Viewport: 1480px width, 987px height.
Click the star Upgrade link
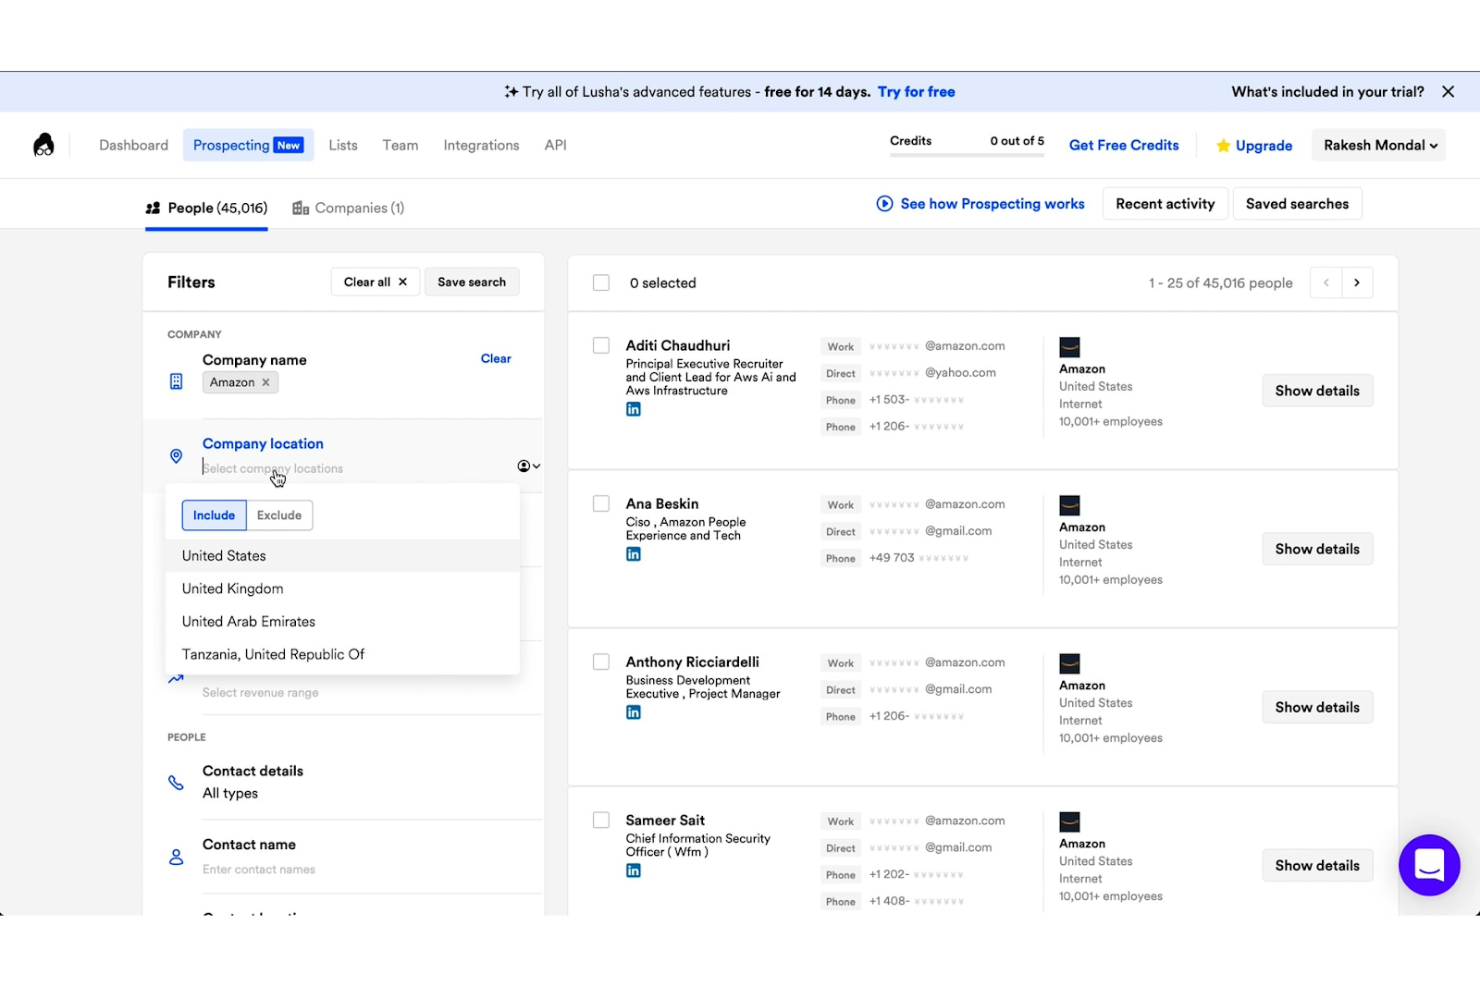click(x=1254, y=146)
